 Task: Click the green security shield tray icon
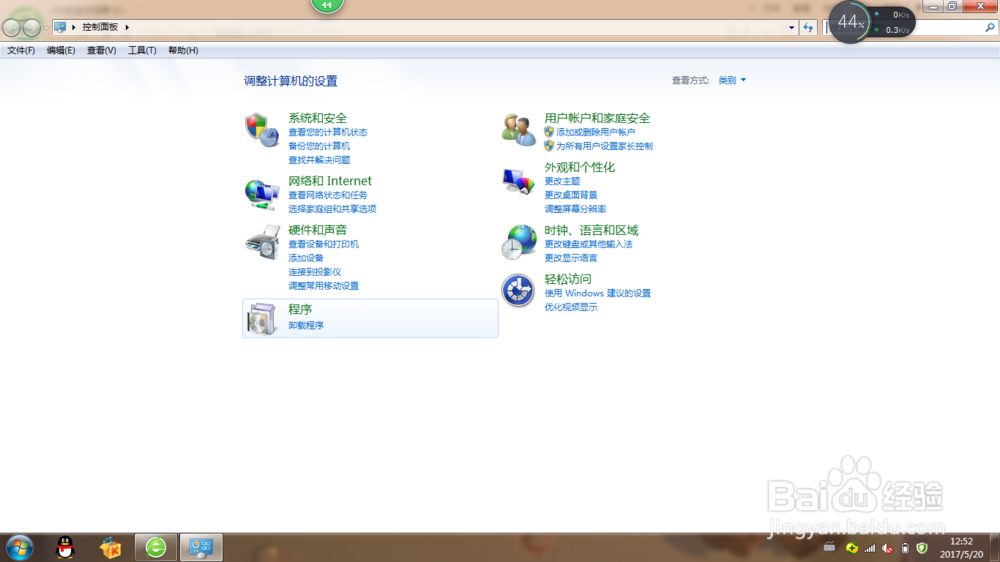pos(922,548)
